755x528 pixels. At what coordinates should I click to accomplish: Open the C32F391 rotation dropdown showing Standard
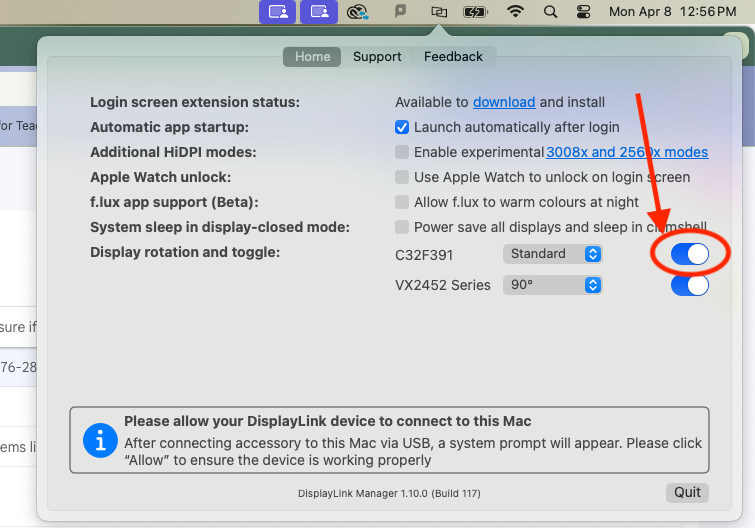pos(553,254)
